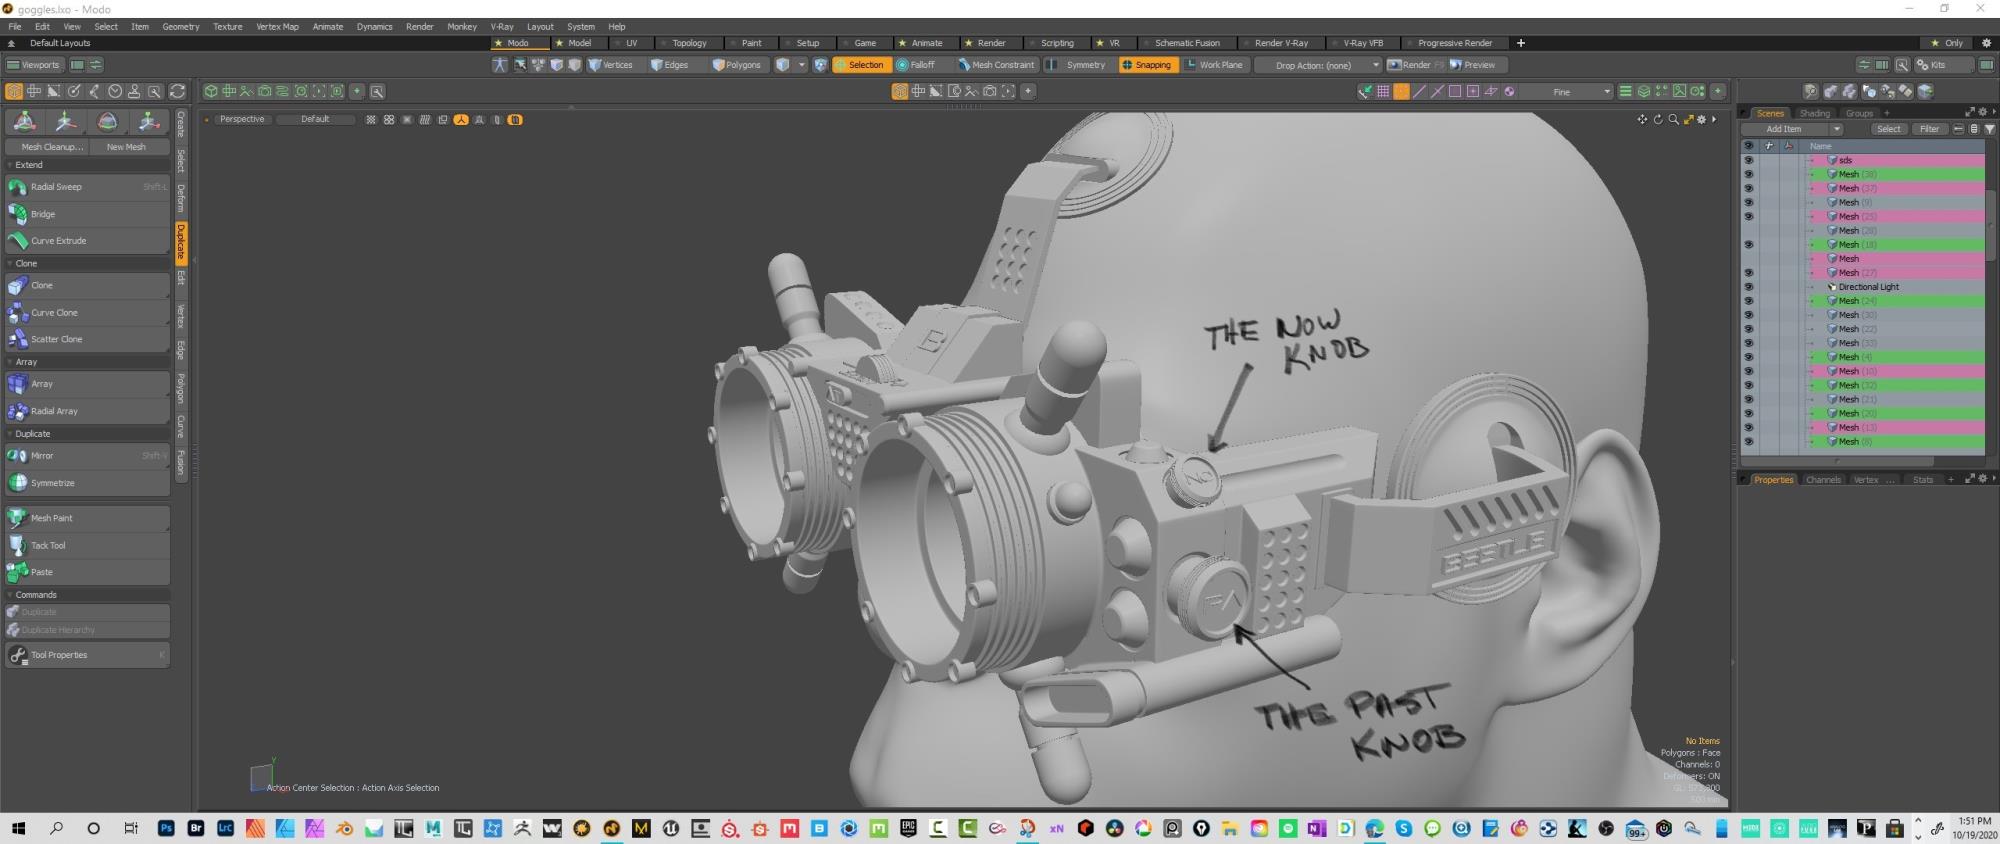Viewport: 2000px width, 844px height.
Task: Open the viewport settings gear icon
Action: (x=1701, y=119)
